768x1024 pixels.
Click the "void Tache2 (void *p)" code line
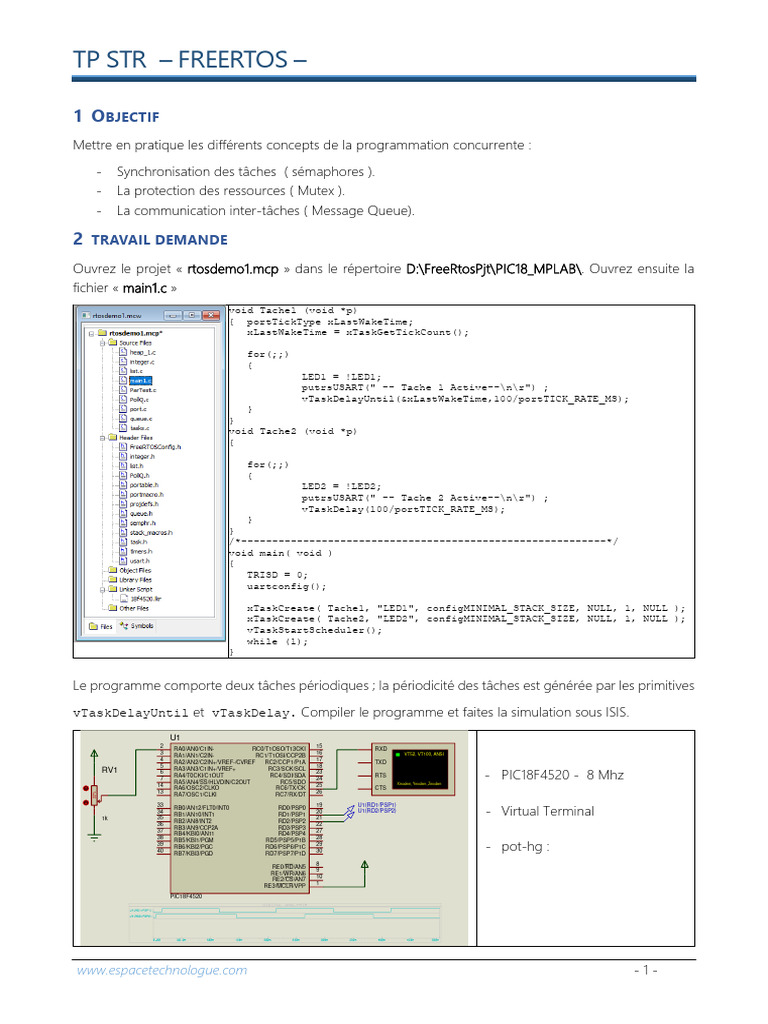[293, 431]
